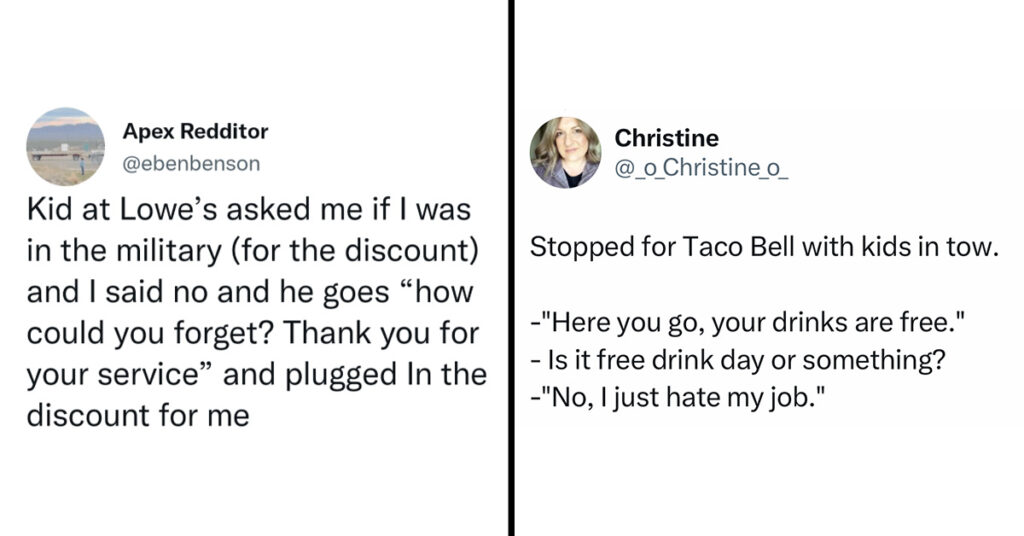Select the last line "discount for me"
This screenshot has width=1024, height=536.
pyautogui.click(x=138, y=415)
